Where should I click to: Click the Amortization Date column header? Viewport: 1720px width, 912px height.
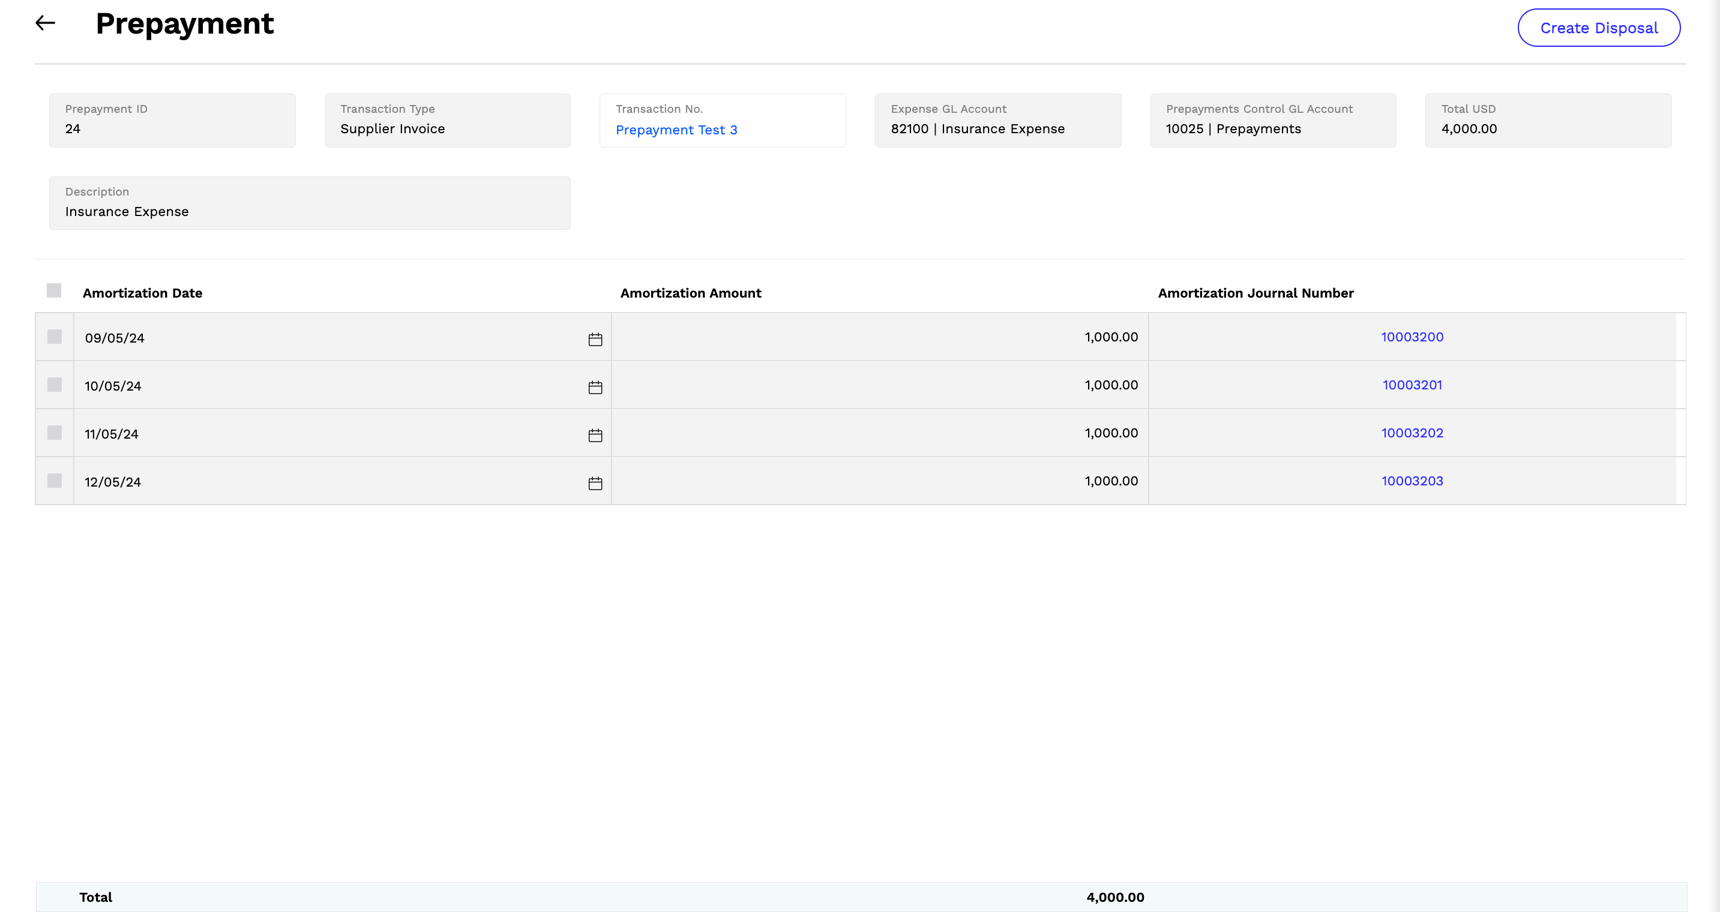[x=142, y=293]
